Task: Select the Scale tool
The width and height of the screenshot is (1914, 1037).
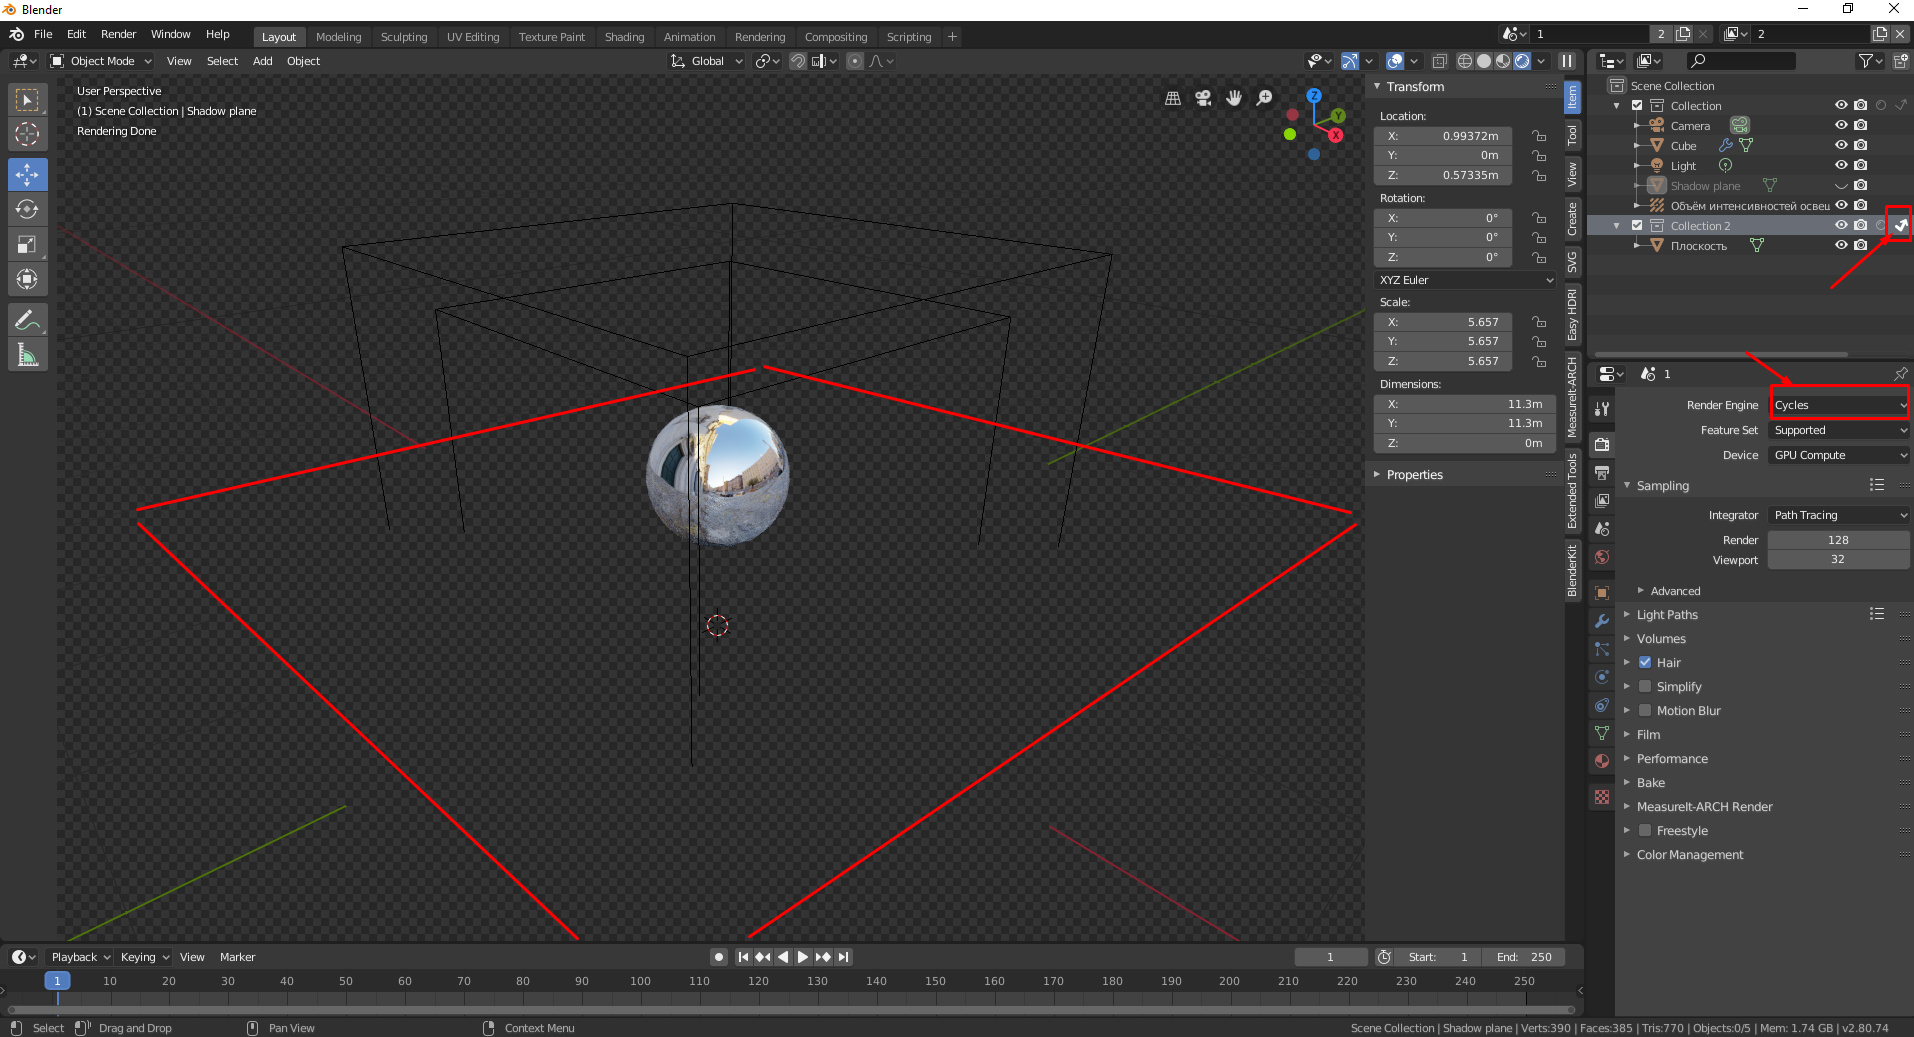Action: (x=27, y=245)
